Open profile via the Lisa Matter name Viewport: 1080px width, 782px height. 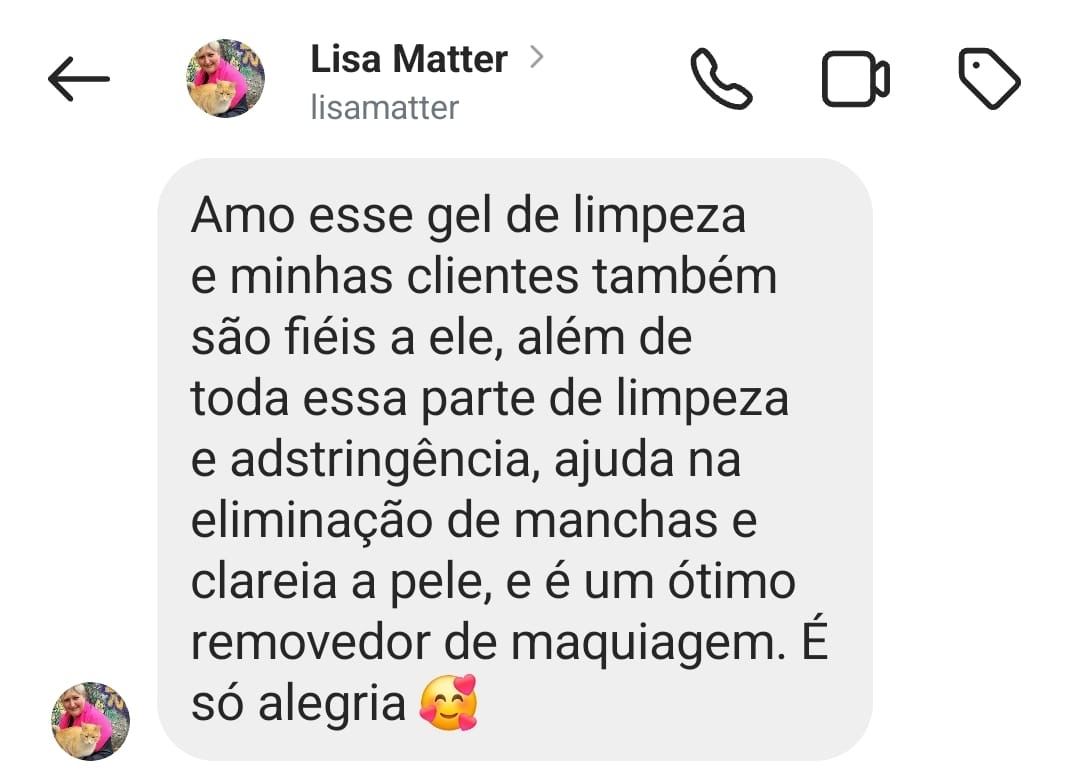click(x=409, y=59)
